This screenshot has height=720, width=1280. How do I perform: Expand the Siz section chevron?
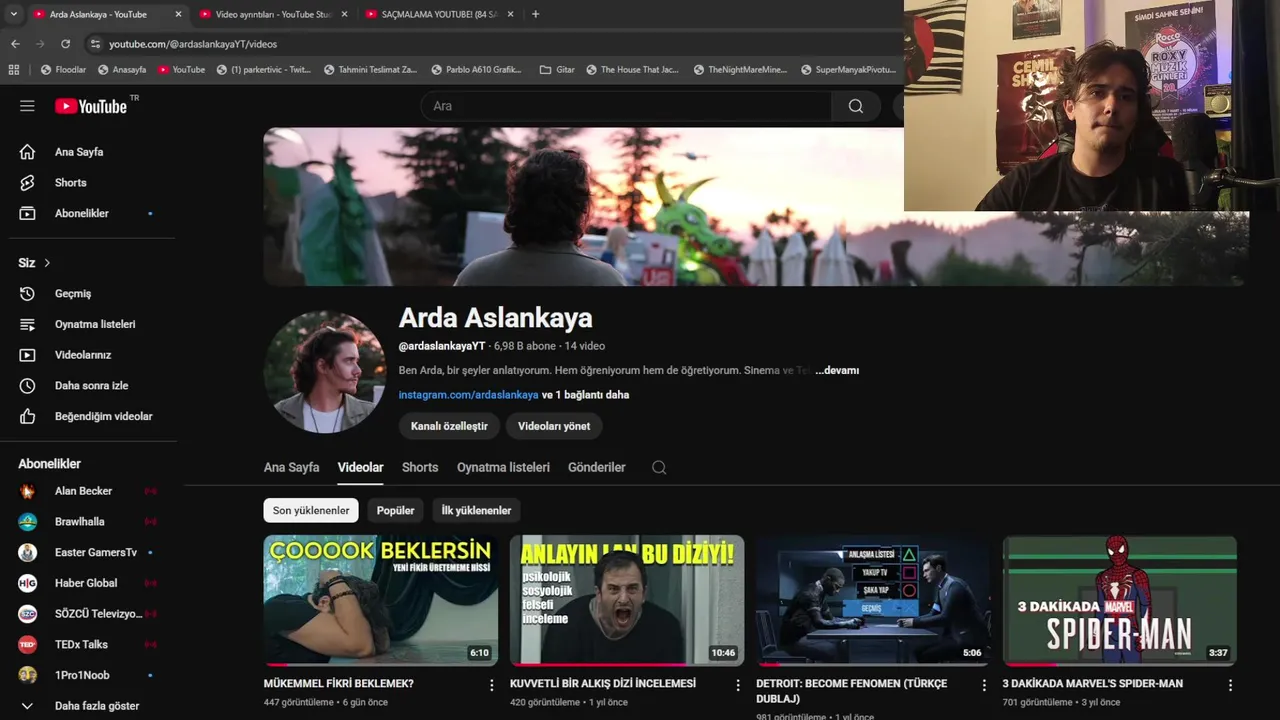(47, 263)
